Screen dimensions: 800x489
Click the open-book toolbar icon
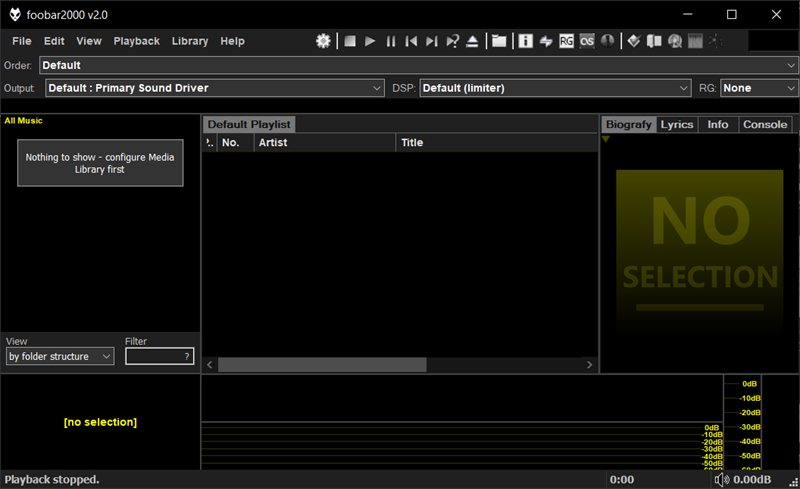coord(654,41)
